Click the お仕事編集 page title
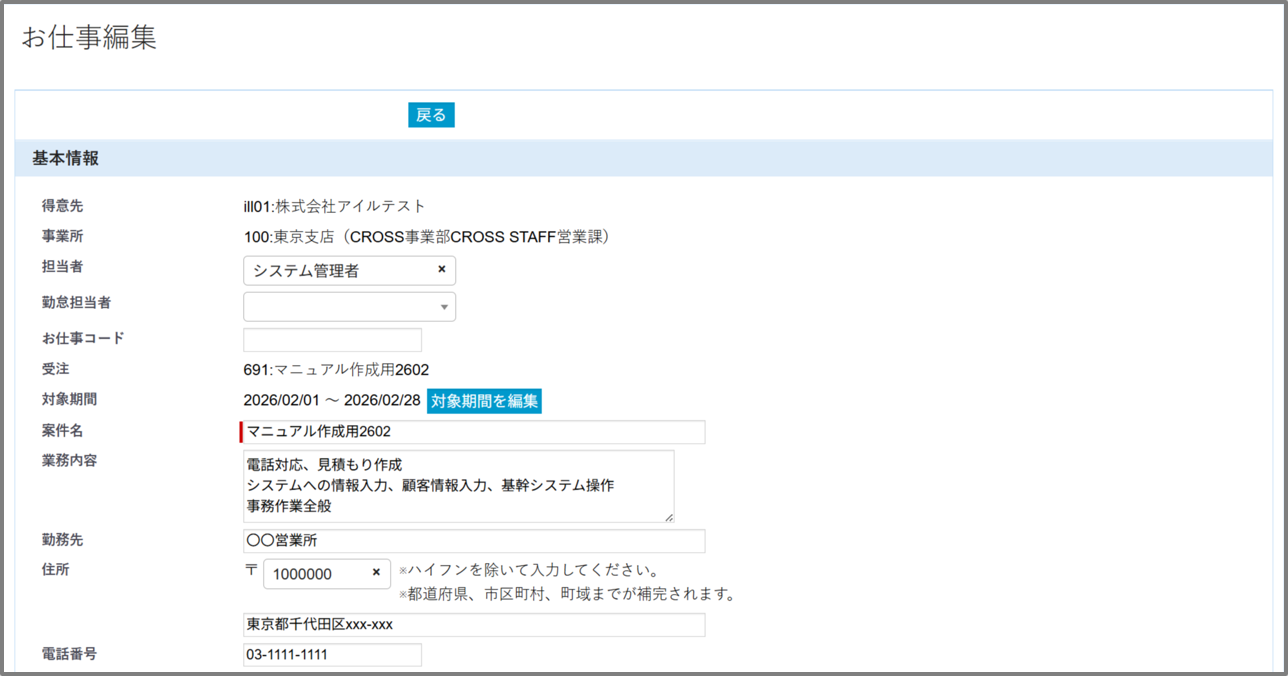 click(x=89, y=38)
